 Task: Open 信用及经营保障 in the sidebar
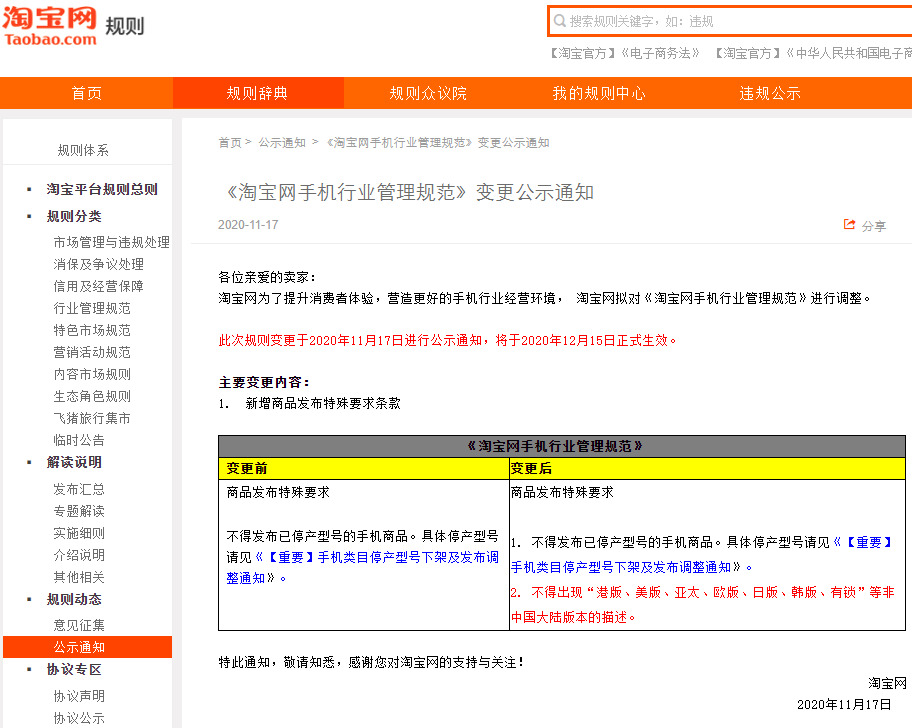click(x=98, y=286)
